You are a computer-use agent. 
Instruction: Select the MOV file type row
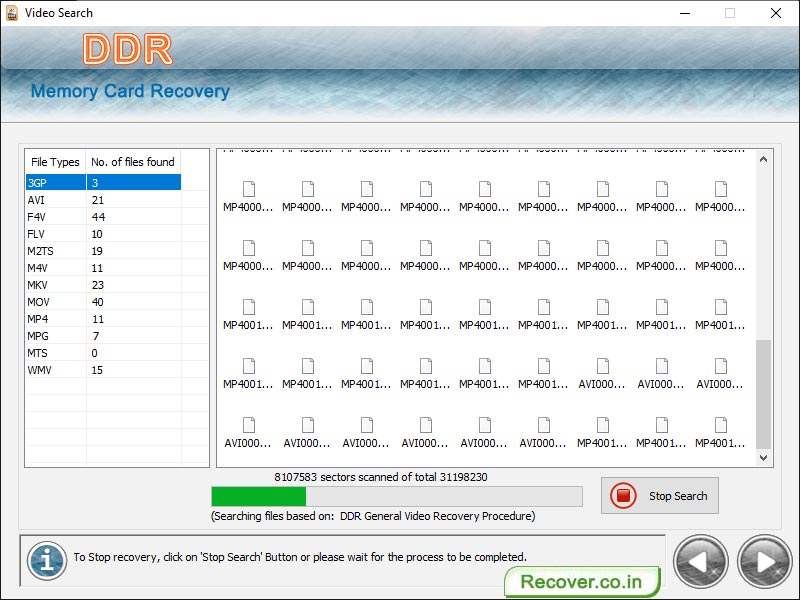[x=55, y=301]
